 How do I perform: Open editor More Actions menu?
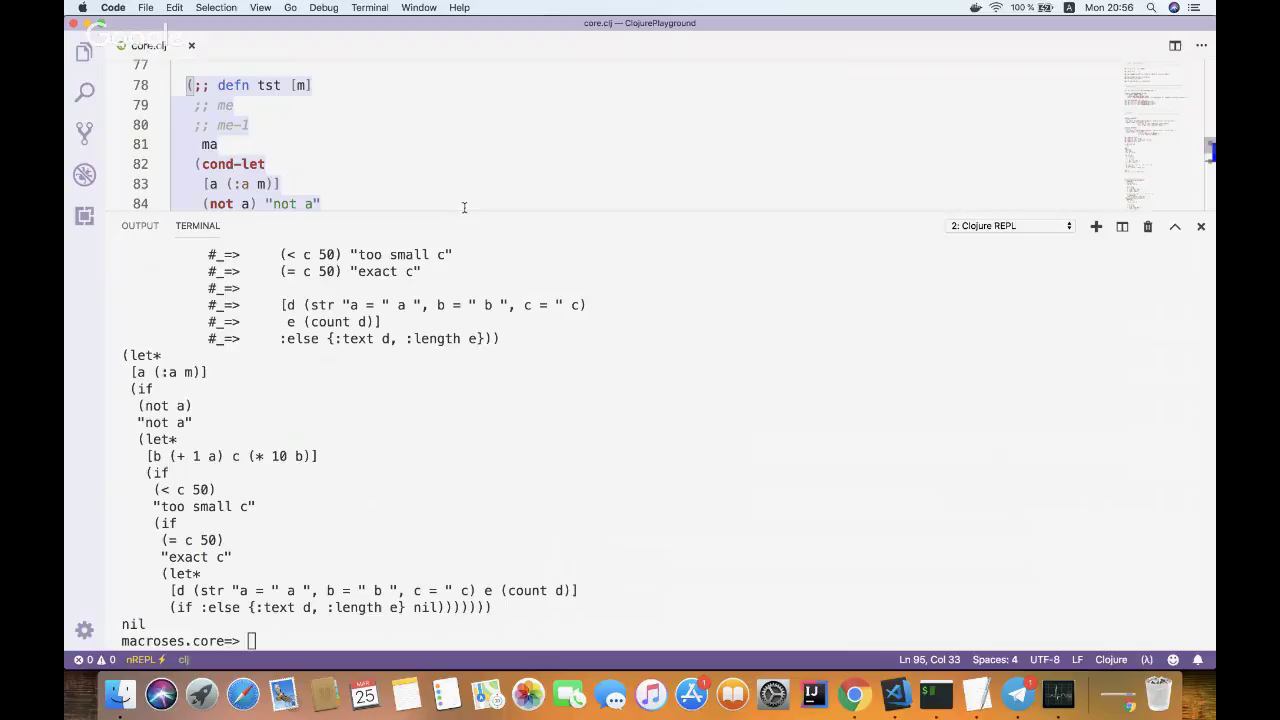point(1201,45)
